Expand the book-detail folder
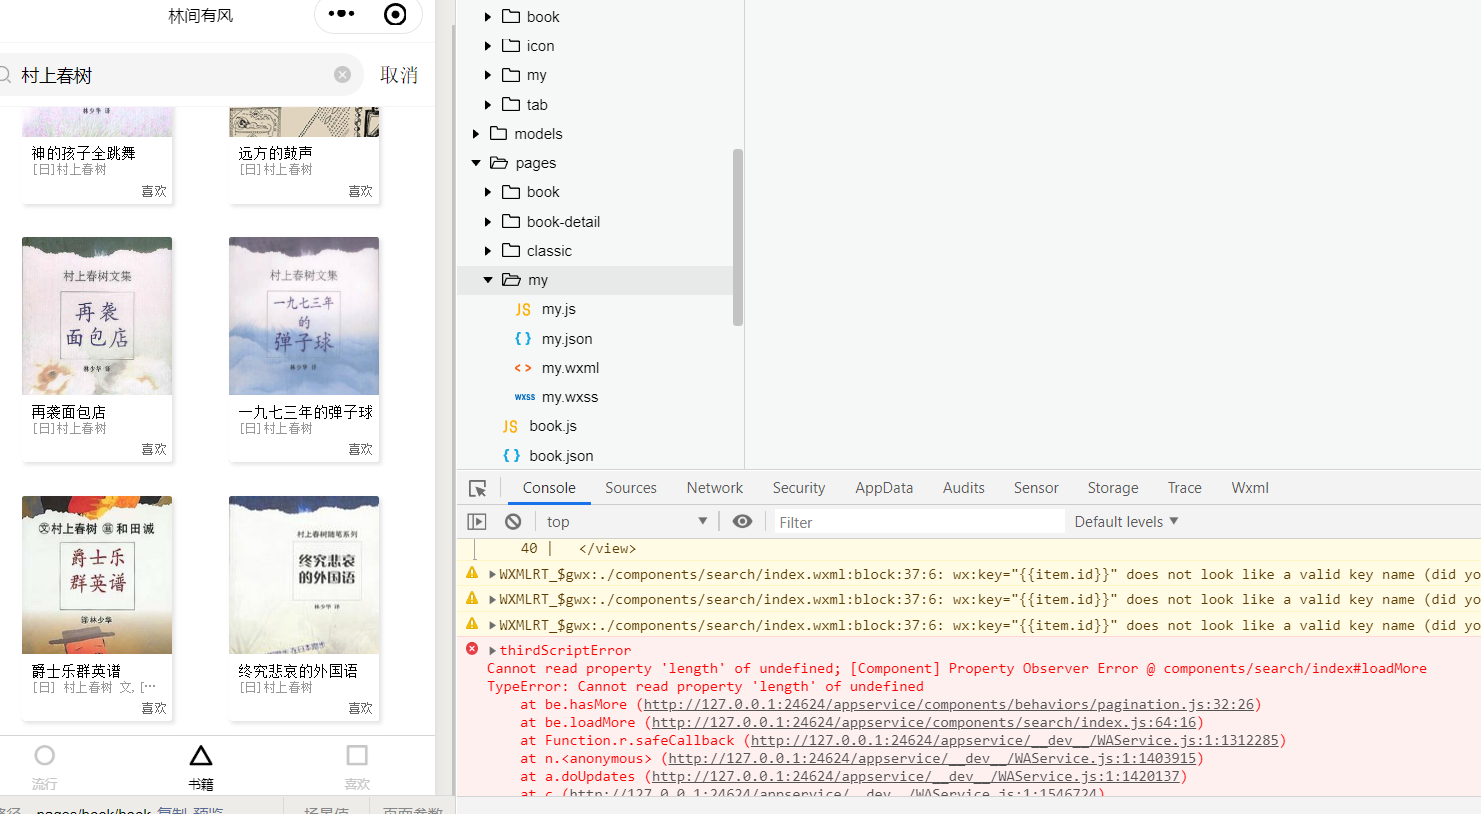Screen dimensions: 1481x814 [487, 222]
